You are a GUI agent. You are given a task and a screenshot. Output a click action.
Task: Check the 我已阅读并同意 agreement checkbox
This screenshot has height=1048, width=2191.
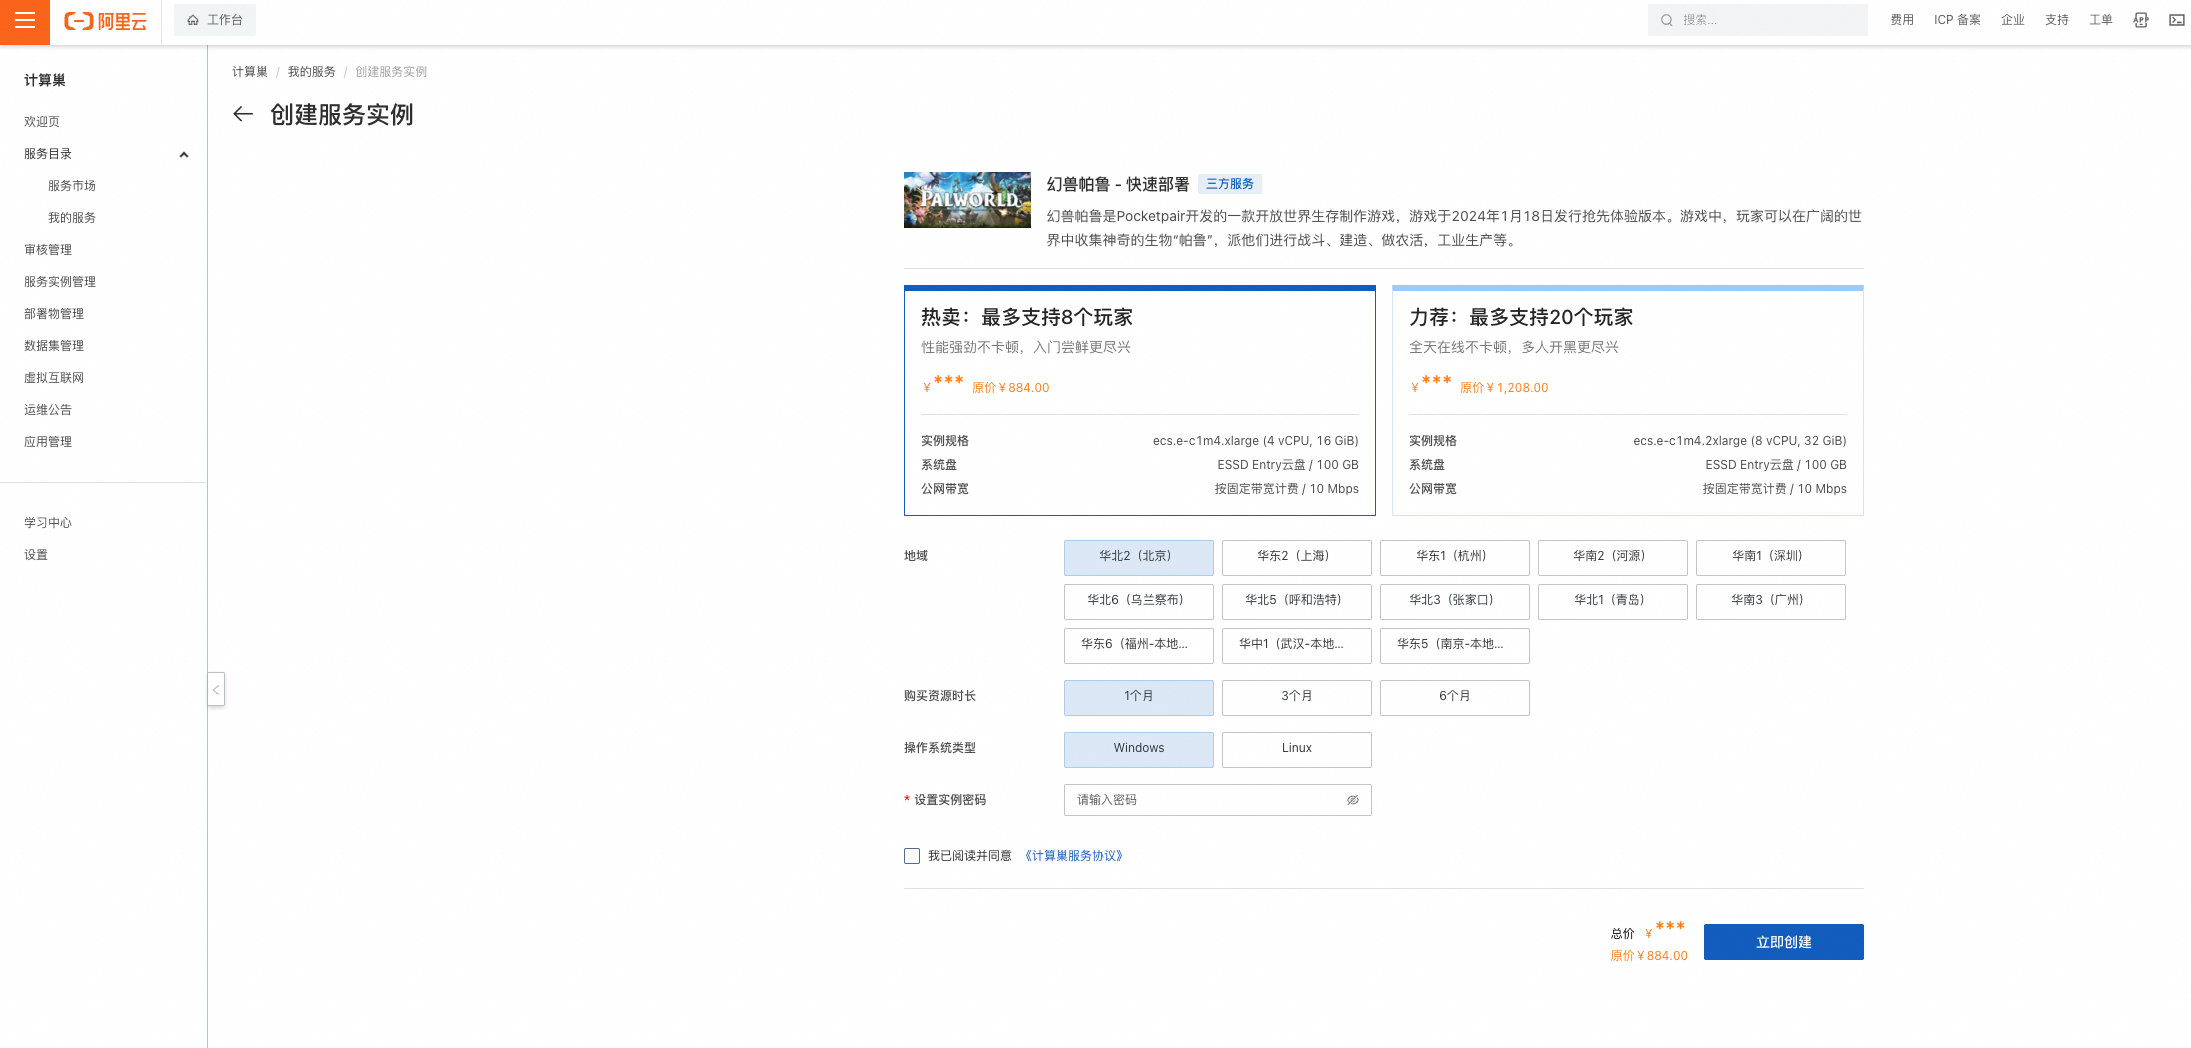912,856
